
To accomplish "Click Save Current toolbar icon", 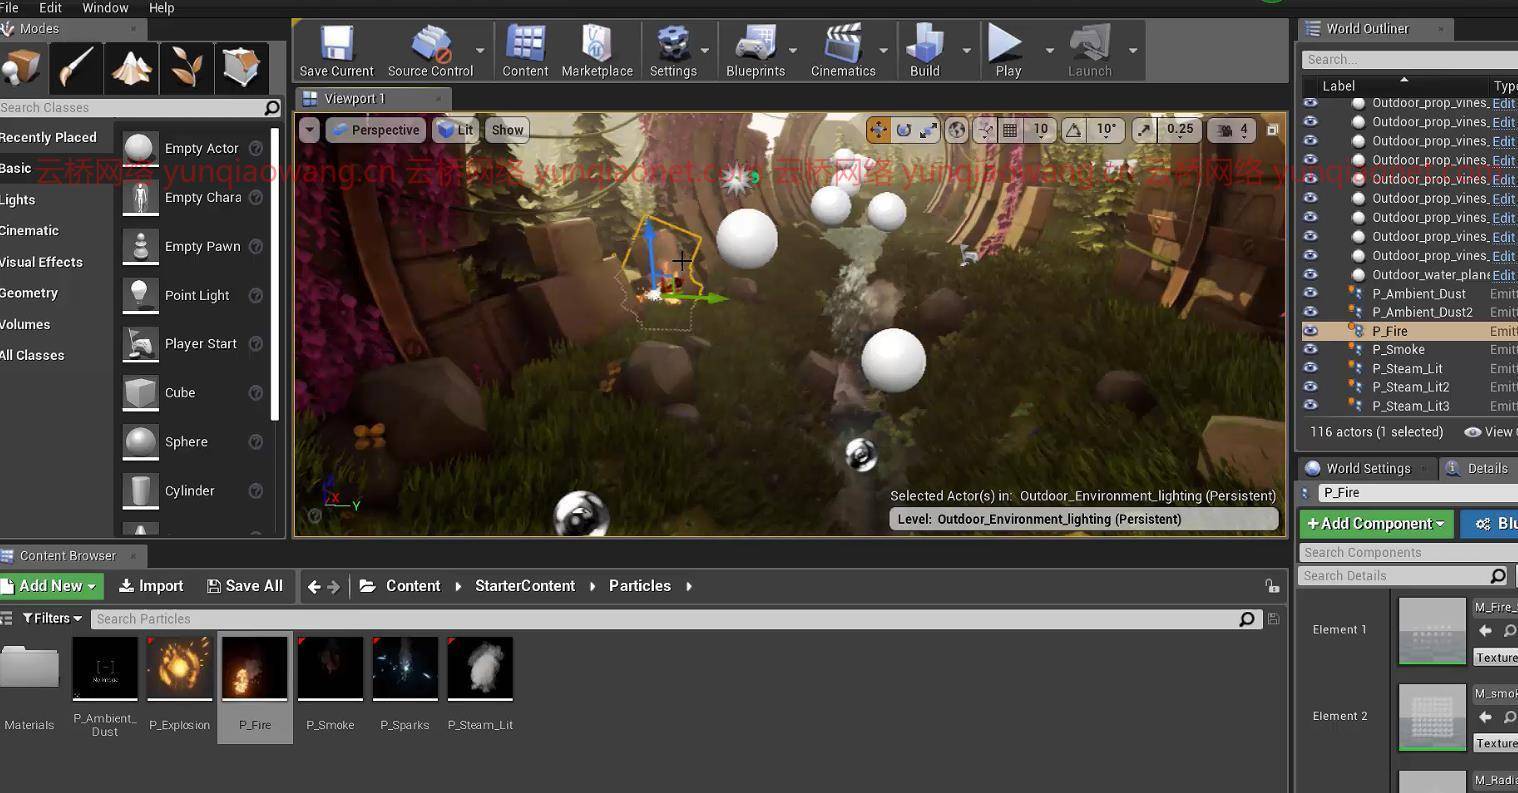I will [x=336, y=51].
